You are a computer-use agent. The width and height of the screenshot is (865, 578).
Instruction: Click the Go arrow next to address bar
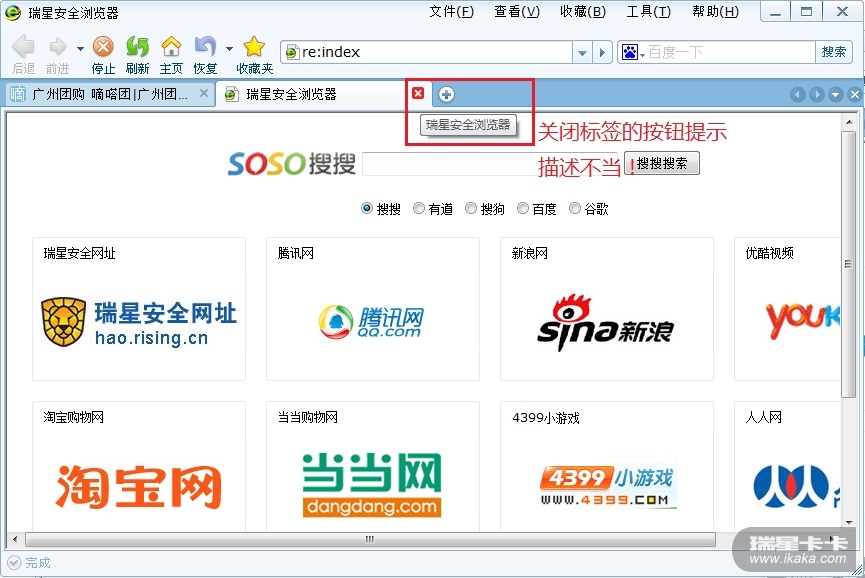pos(602,52)
